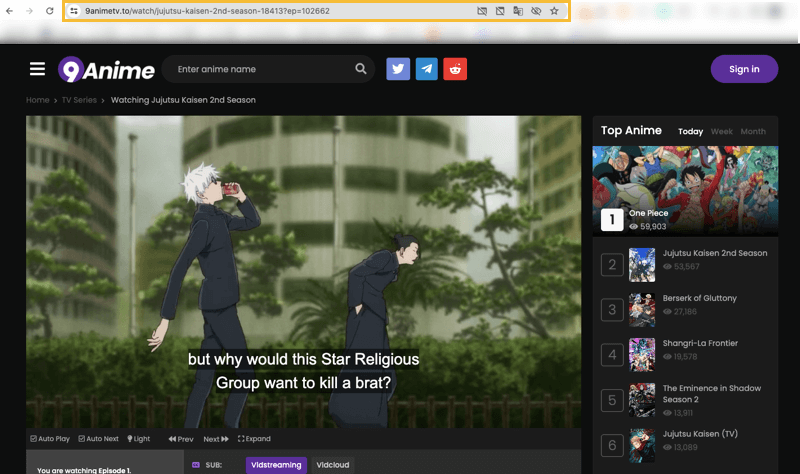Click the Shangri-La Frontier thumbnail image

click(x=642, y=355)
